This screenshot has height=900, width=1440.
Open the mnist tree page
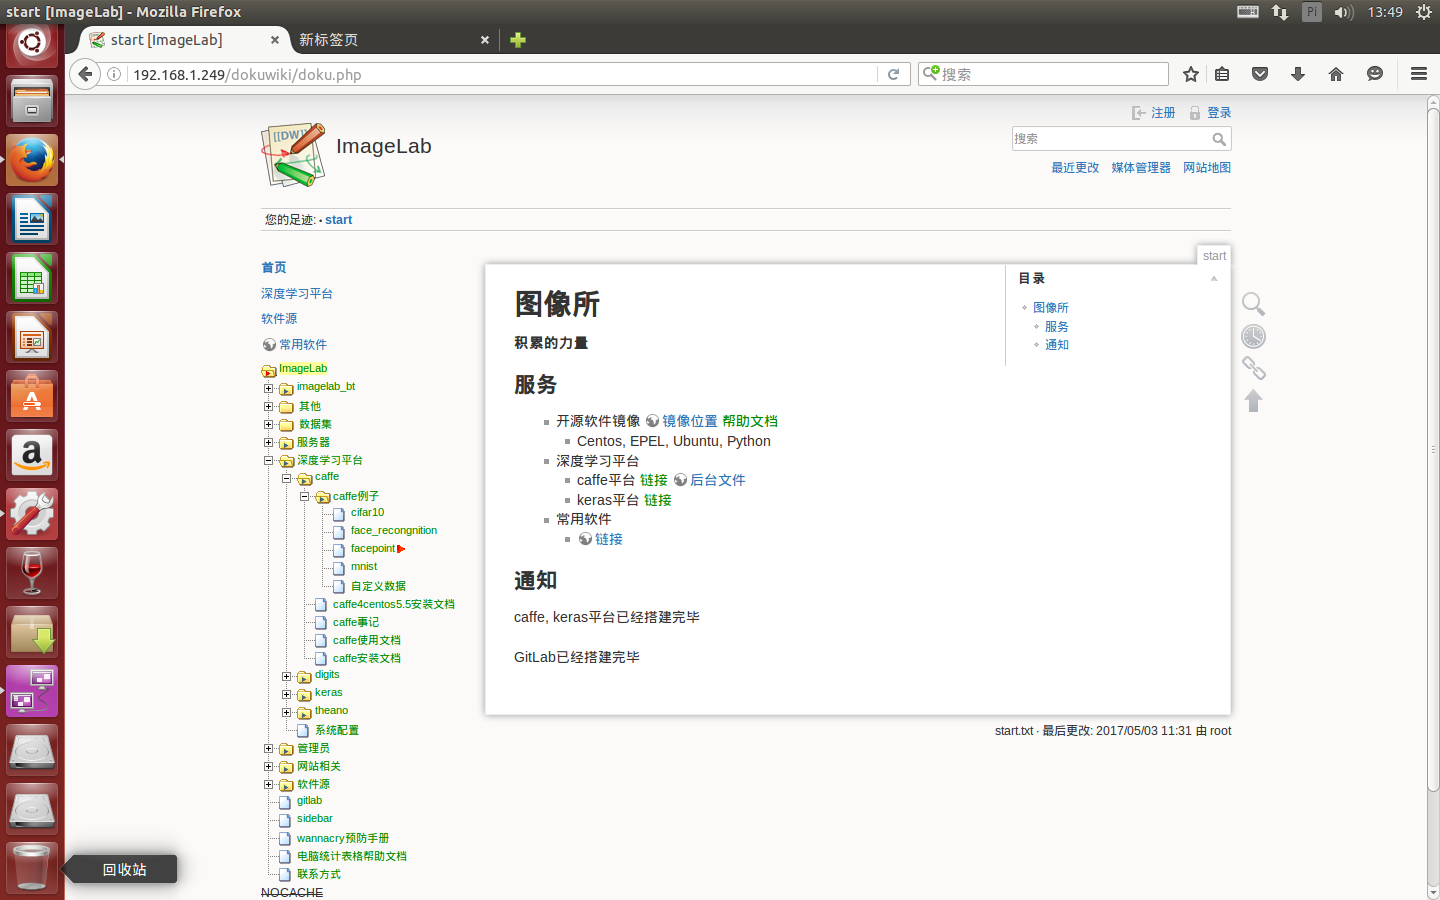pos(364,566)
